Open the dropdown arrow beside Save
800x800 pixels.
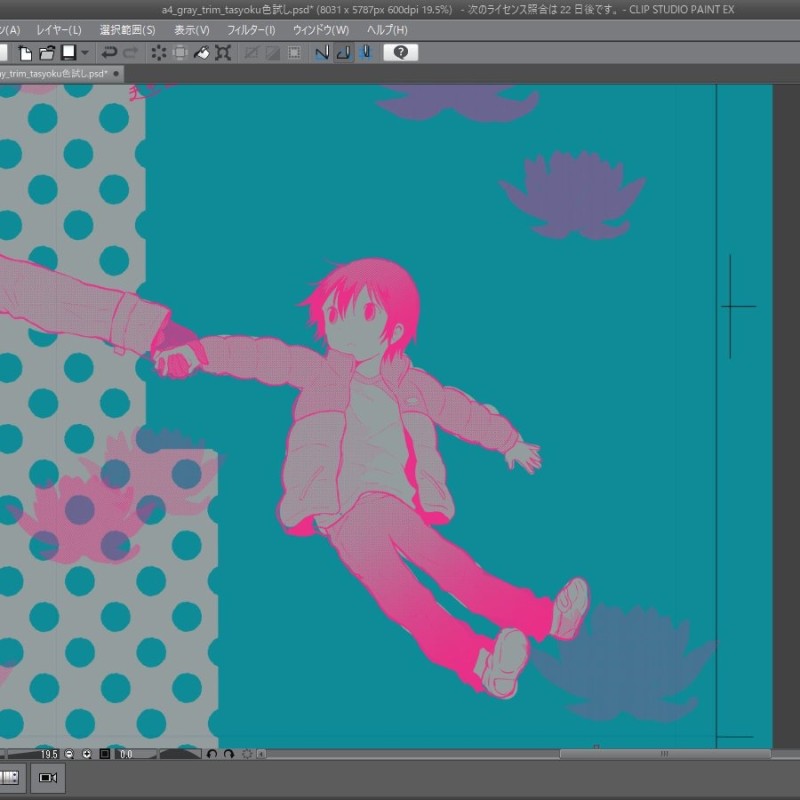click(x=85, y=52)
